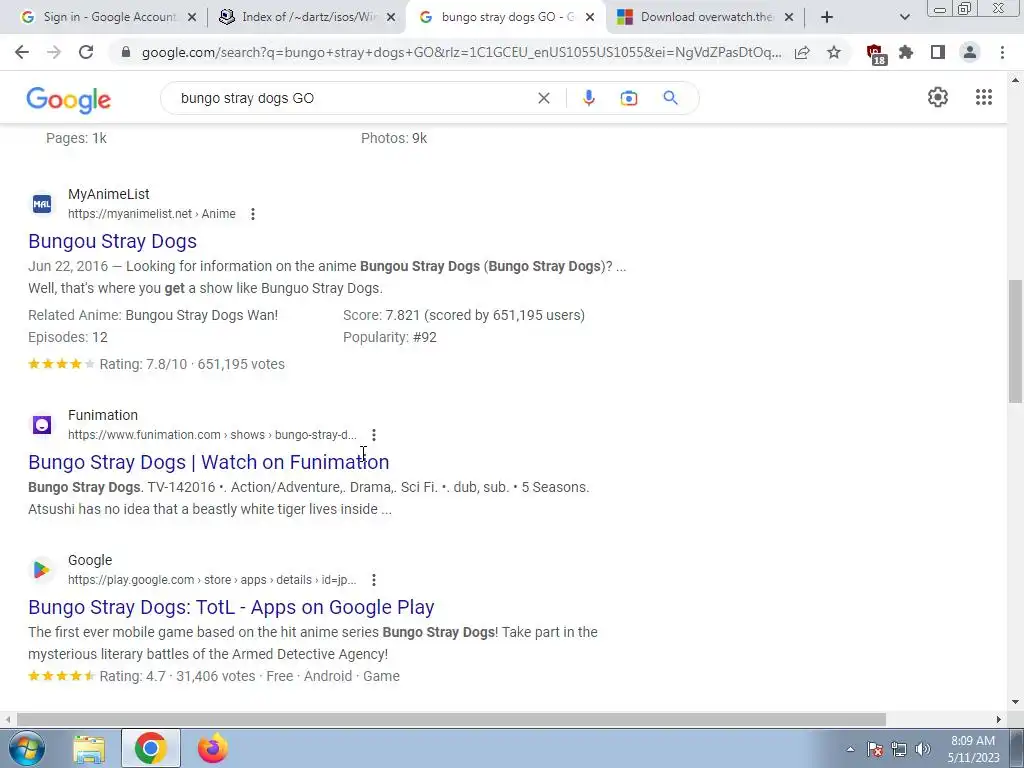Submit search with magnifier icon

(670, 98)
